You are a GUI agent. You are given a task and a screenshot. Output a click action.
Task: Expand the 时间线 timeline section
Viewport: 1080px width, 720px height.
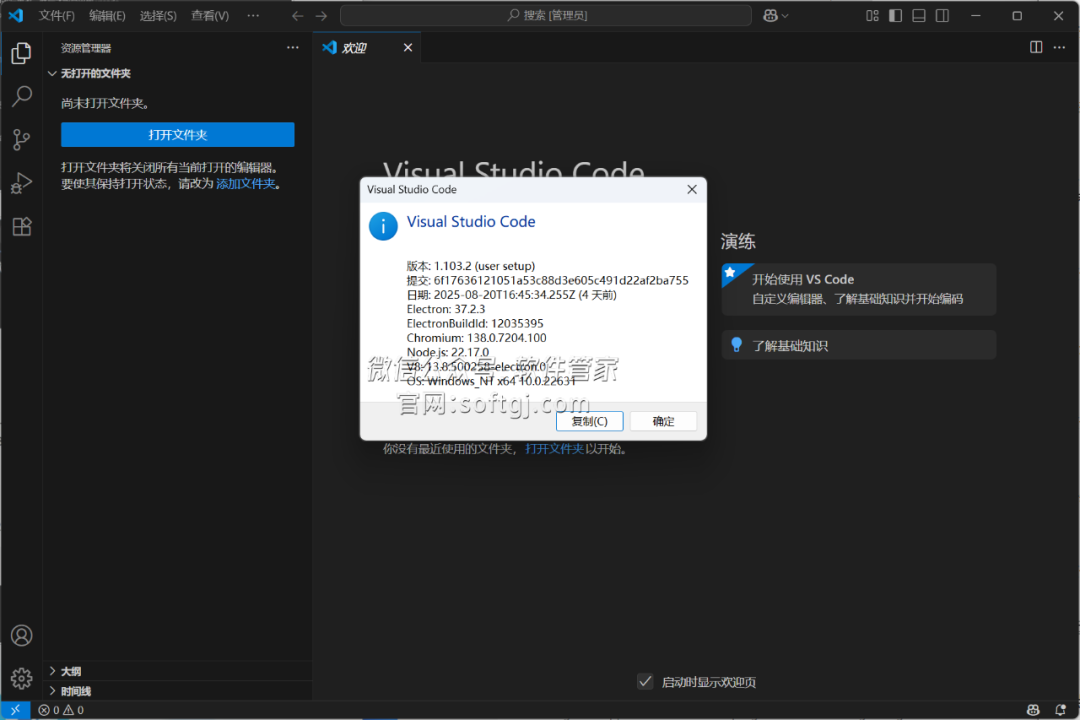pyautogui.click(x=75, y=691)
